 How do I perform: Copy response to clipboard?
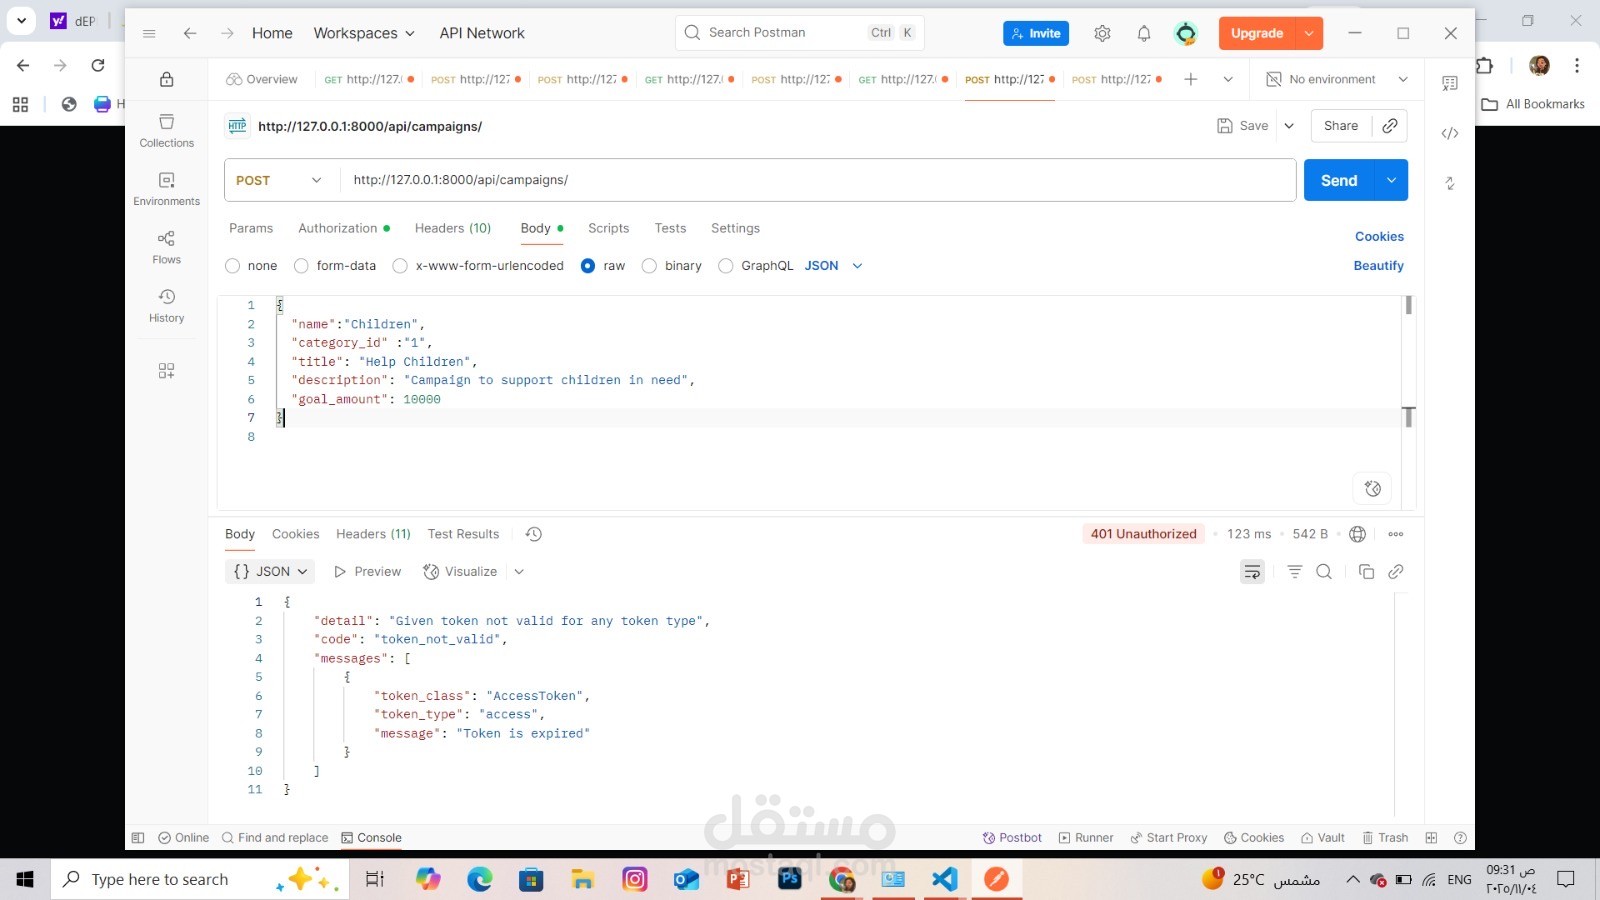1366,572
